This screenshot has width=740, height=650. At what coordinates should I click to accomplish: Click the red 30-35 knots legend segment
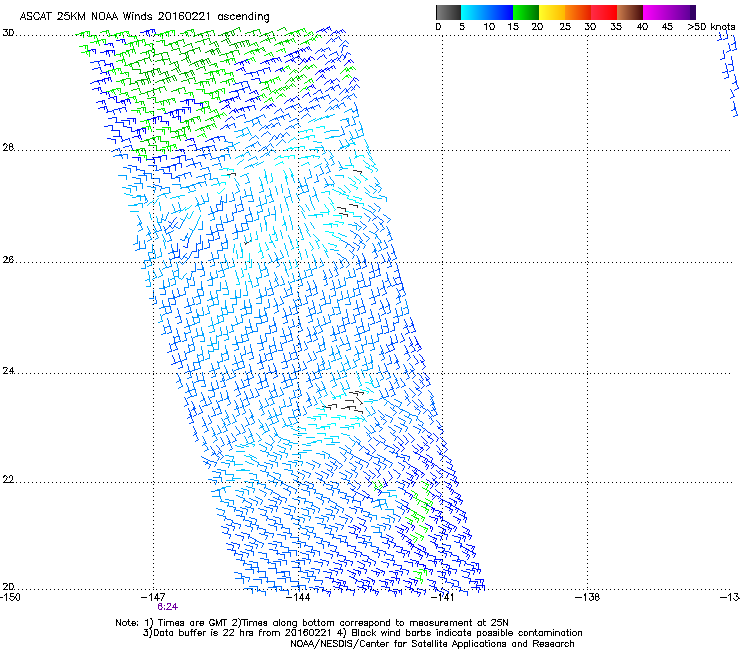tap(604, 12)
